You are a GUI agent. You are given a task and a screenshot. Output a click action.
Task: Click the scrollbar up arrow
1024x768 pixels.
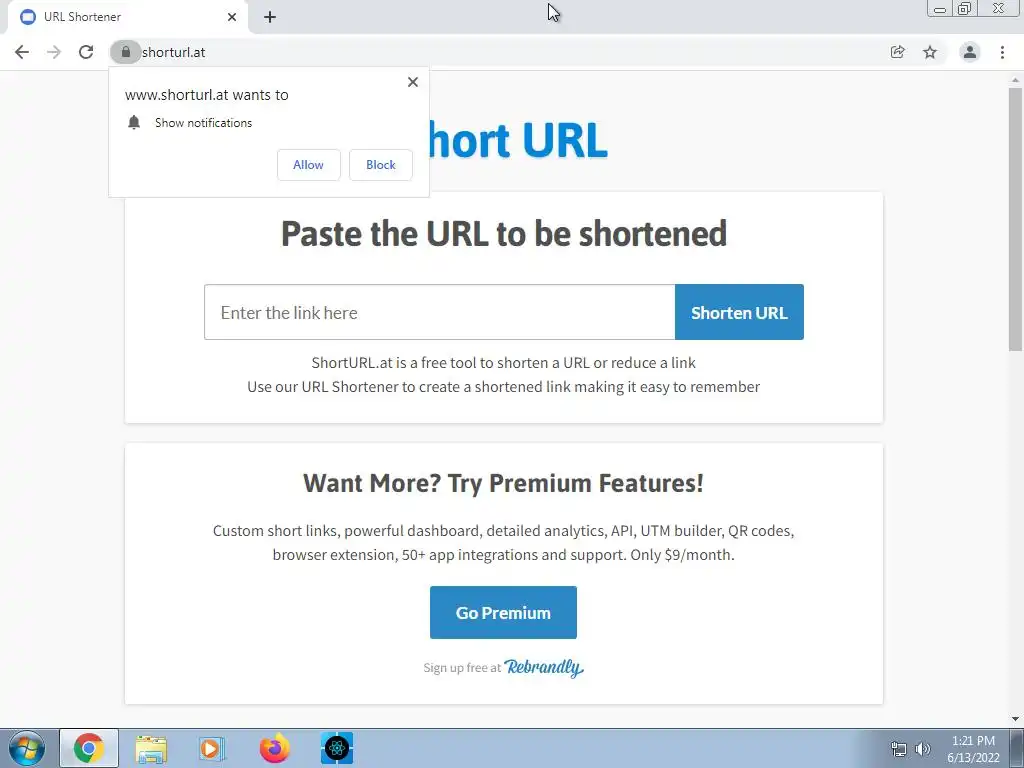[x=1015, y=80]
